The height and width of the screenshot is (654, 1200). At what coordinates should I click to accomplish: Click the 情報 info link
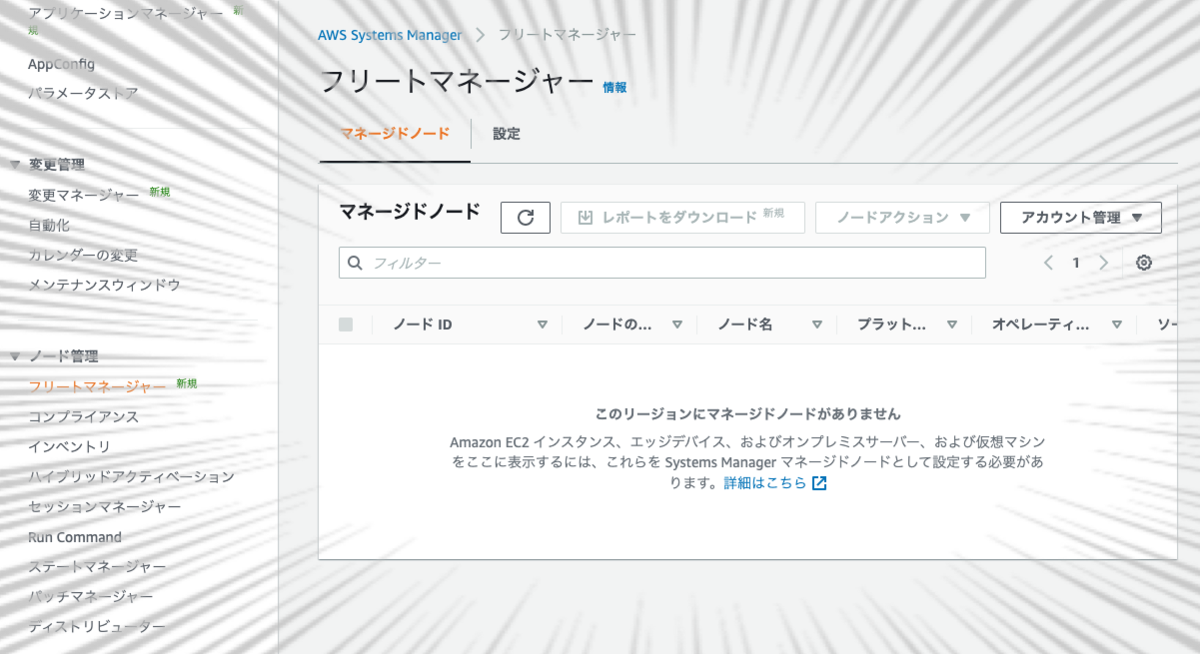click(x=615, y=88)
